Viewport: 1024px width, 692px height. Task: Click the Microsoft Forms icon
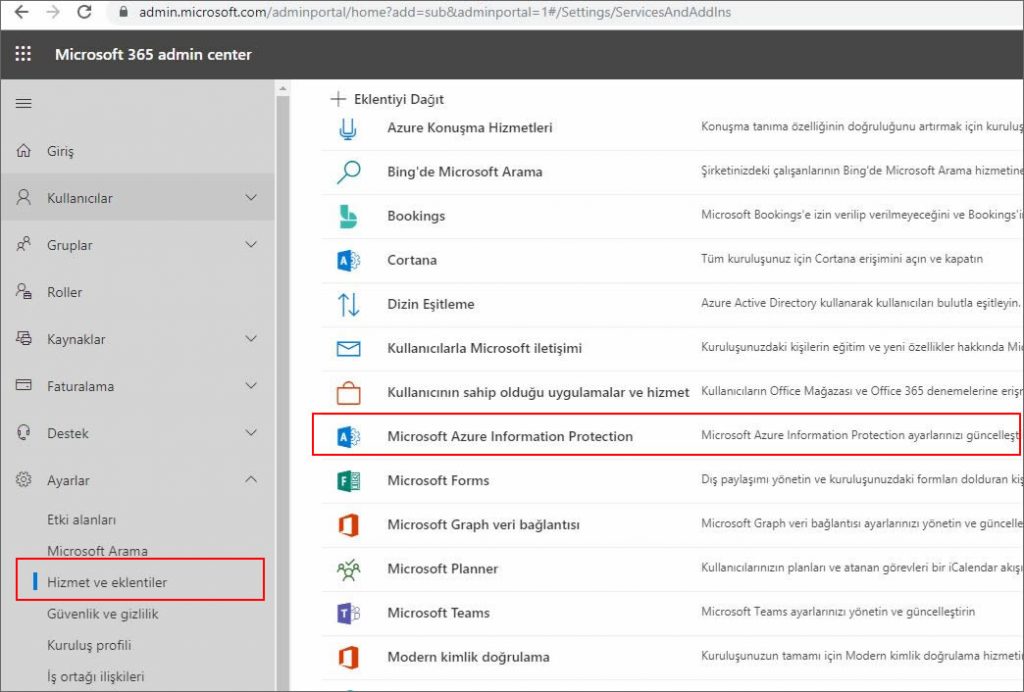click(x=348, y=481)
